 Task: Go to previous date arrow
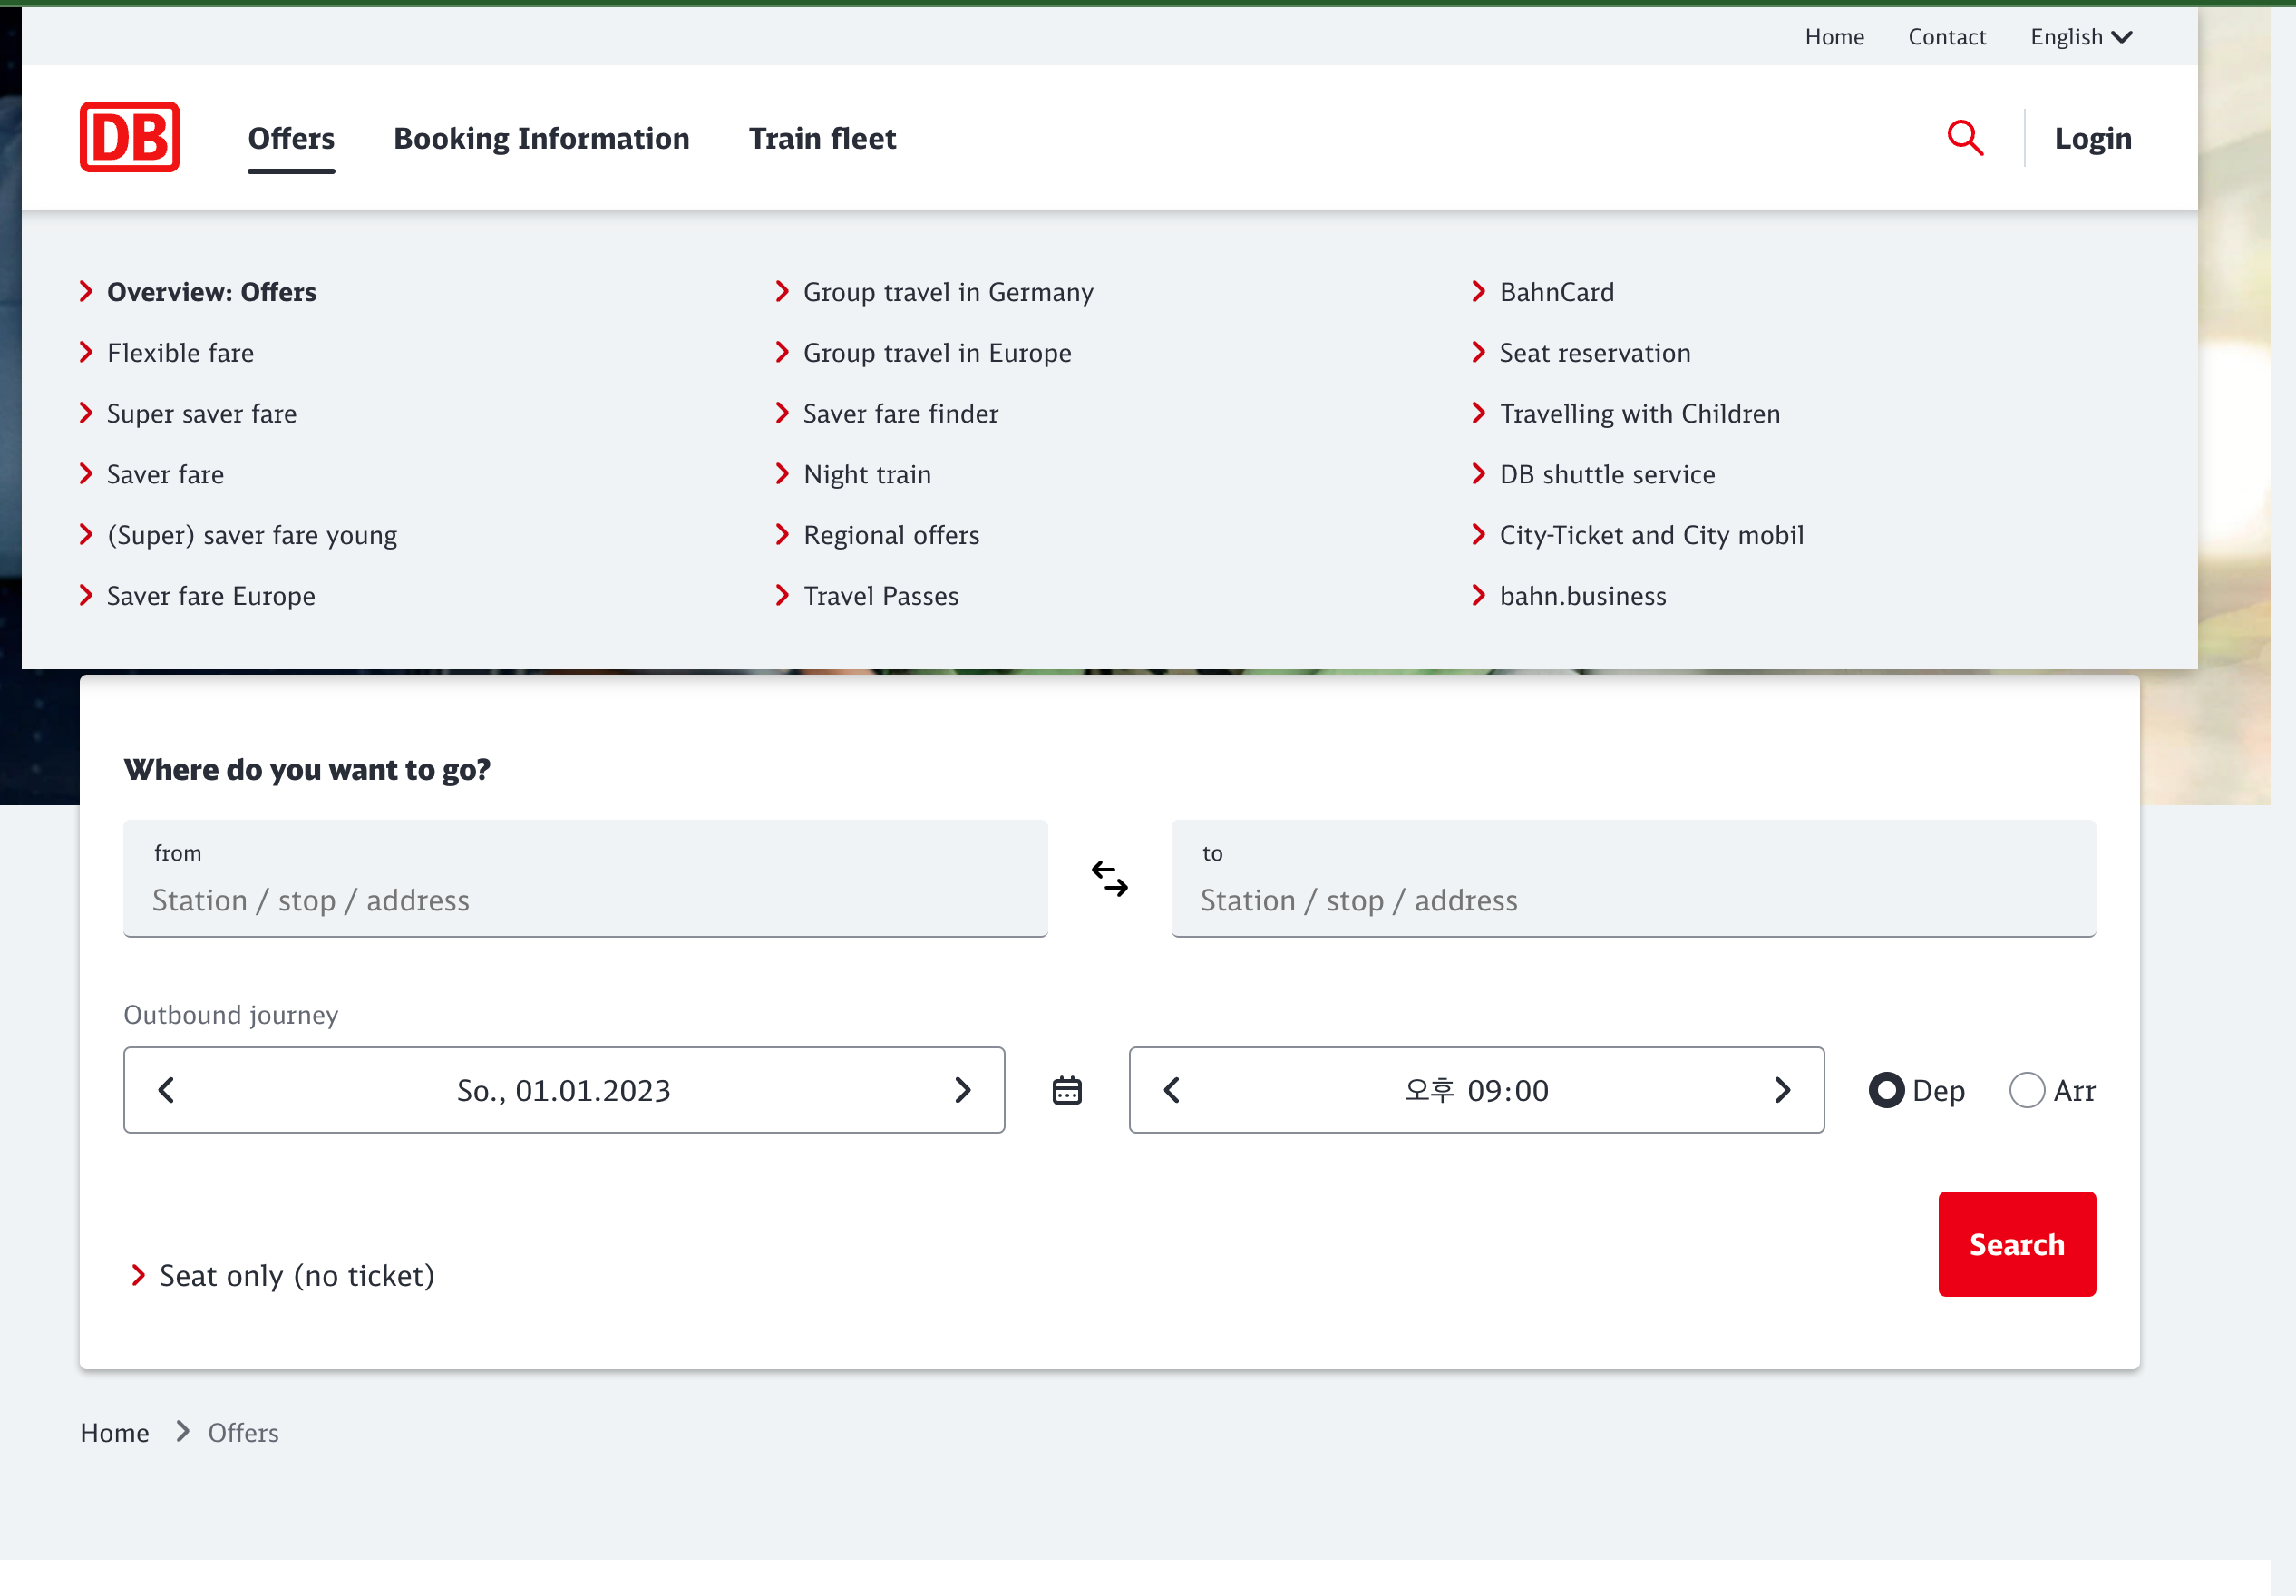point(167,1090)
